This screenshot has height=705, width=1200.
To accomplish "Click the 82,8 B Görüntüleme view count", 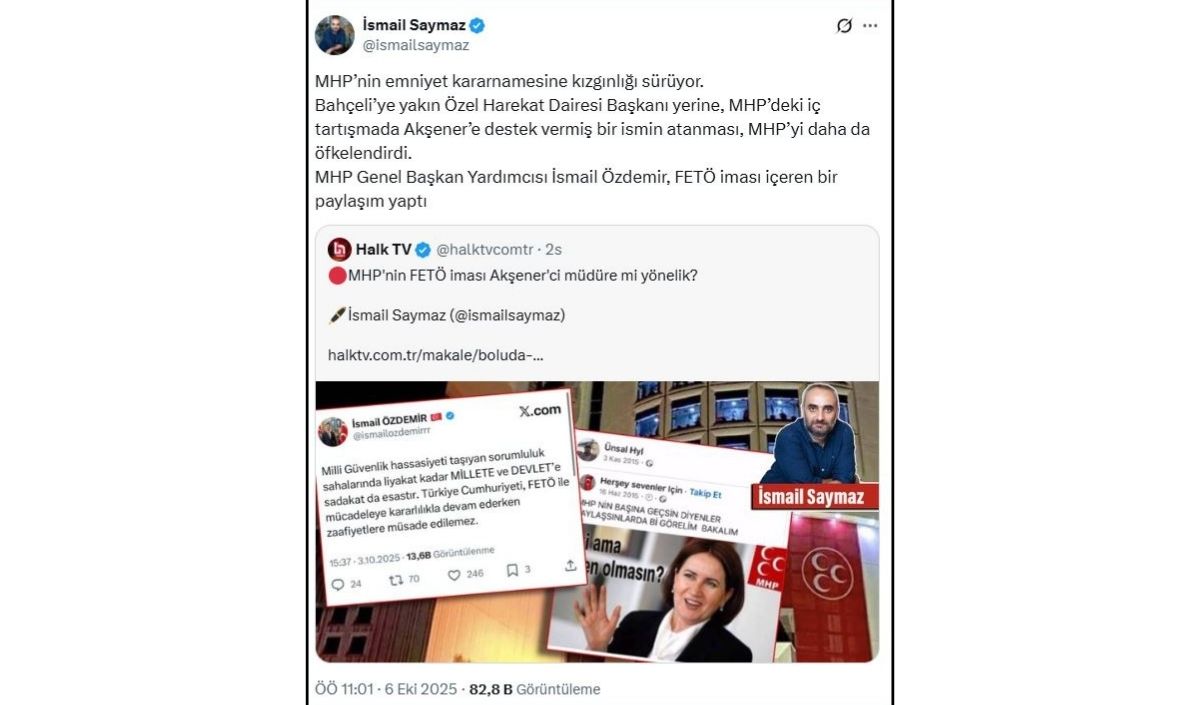I will 535,689.
